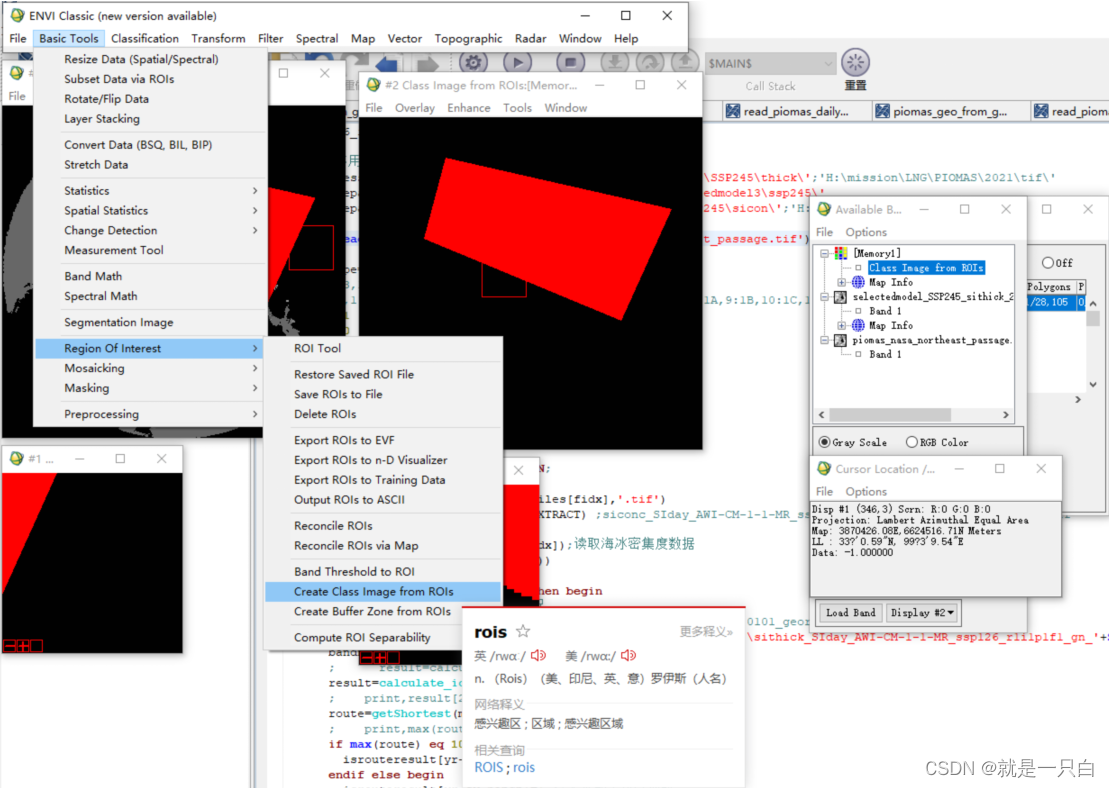
Task: Choose Create Class Image from ROIs
Action: (x=383, y=591)
